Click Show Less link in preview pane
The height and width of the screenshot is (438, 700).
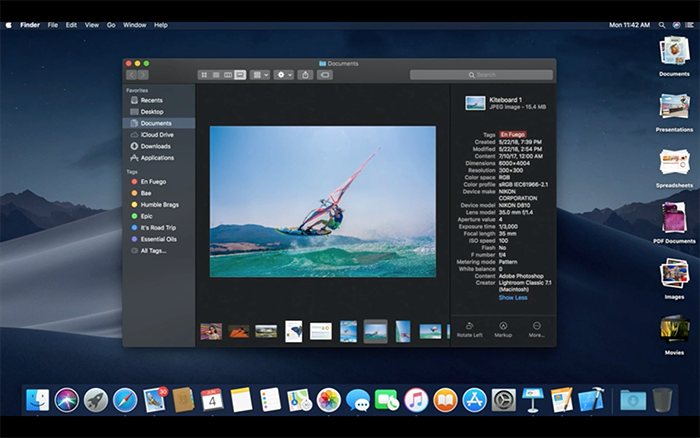pos(513,298)
